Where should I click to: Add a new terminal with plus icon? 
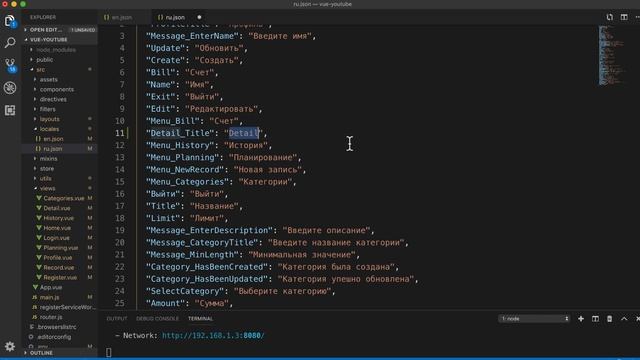581,319
